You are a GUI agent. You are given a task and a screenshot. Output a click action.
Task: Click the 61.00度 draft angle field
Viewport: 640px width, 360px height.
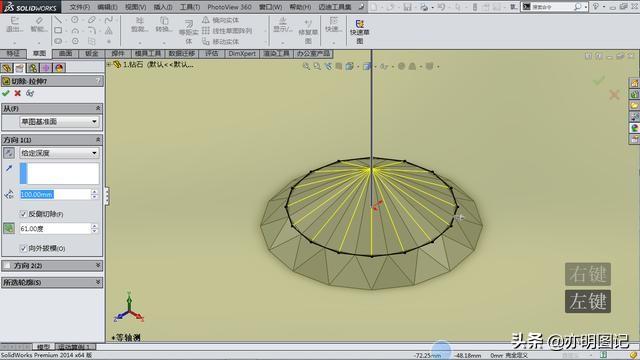[55, 229]
